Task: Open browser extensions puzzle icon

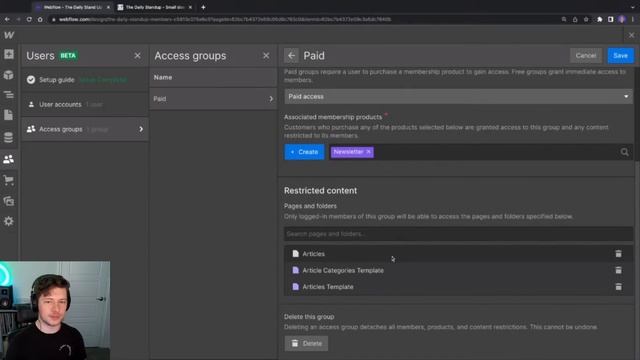Action: 600,19
